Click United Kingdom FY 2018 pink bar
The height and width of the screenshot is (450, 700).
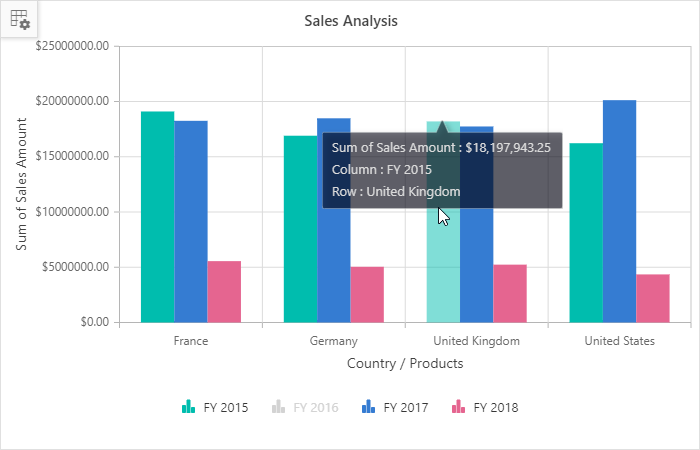(510, 293)
